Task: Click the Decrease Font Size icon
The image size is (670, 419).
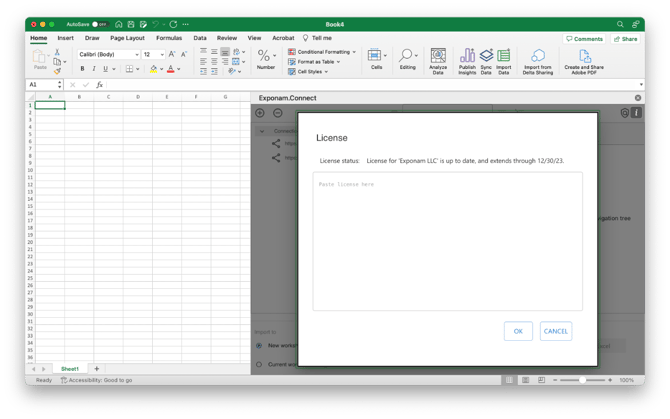Action: pyautogui.click(x=184, y=54)
